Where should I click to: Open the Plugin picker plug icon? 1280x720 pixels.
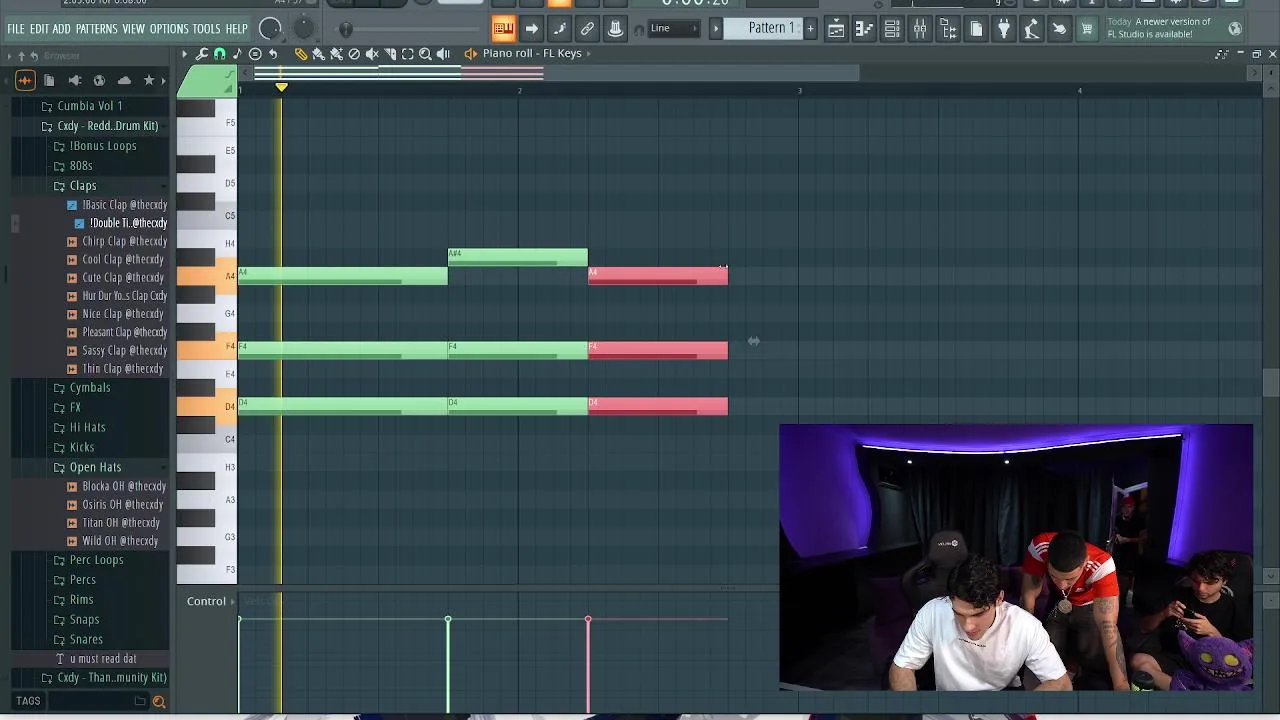tap(1004, 28)
